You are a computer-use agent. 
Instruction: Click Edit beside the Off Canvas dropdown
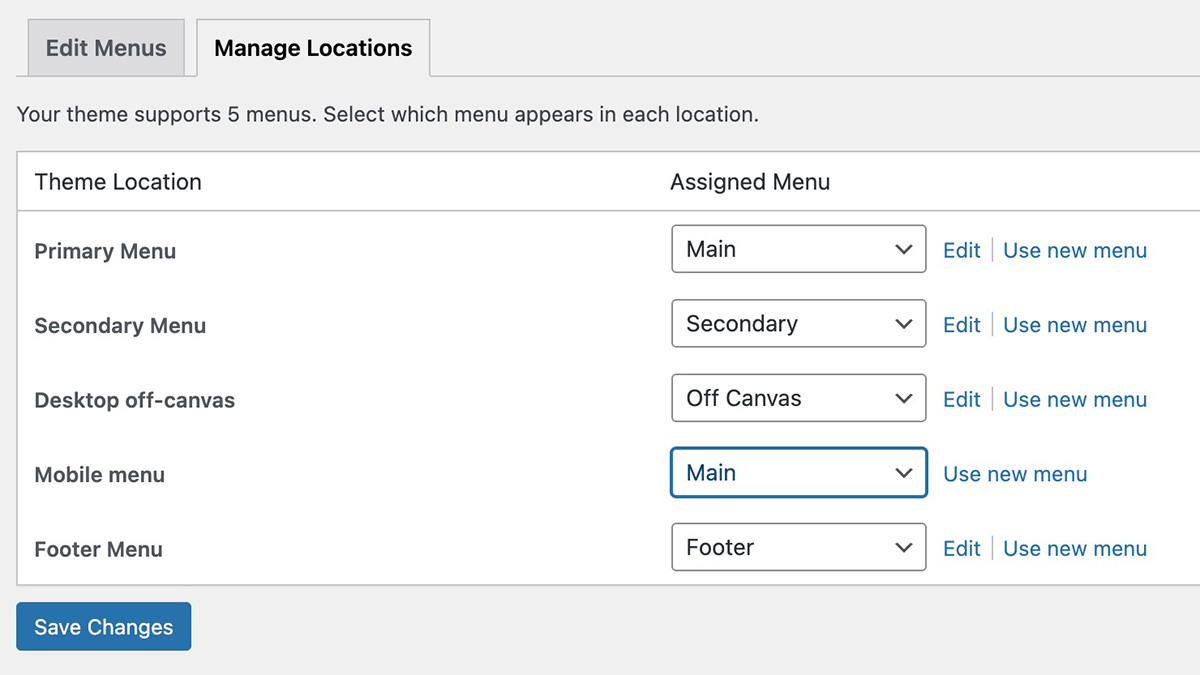961,399
